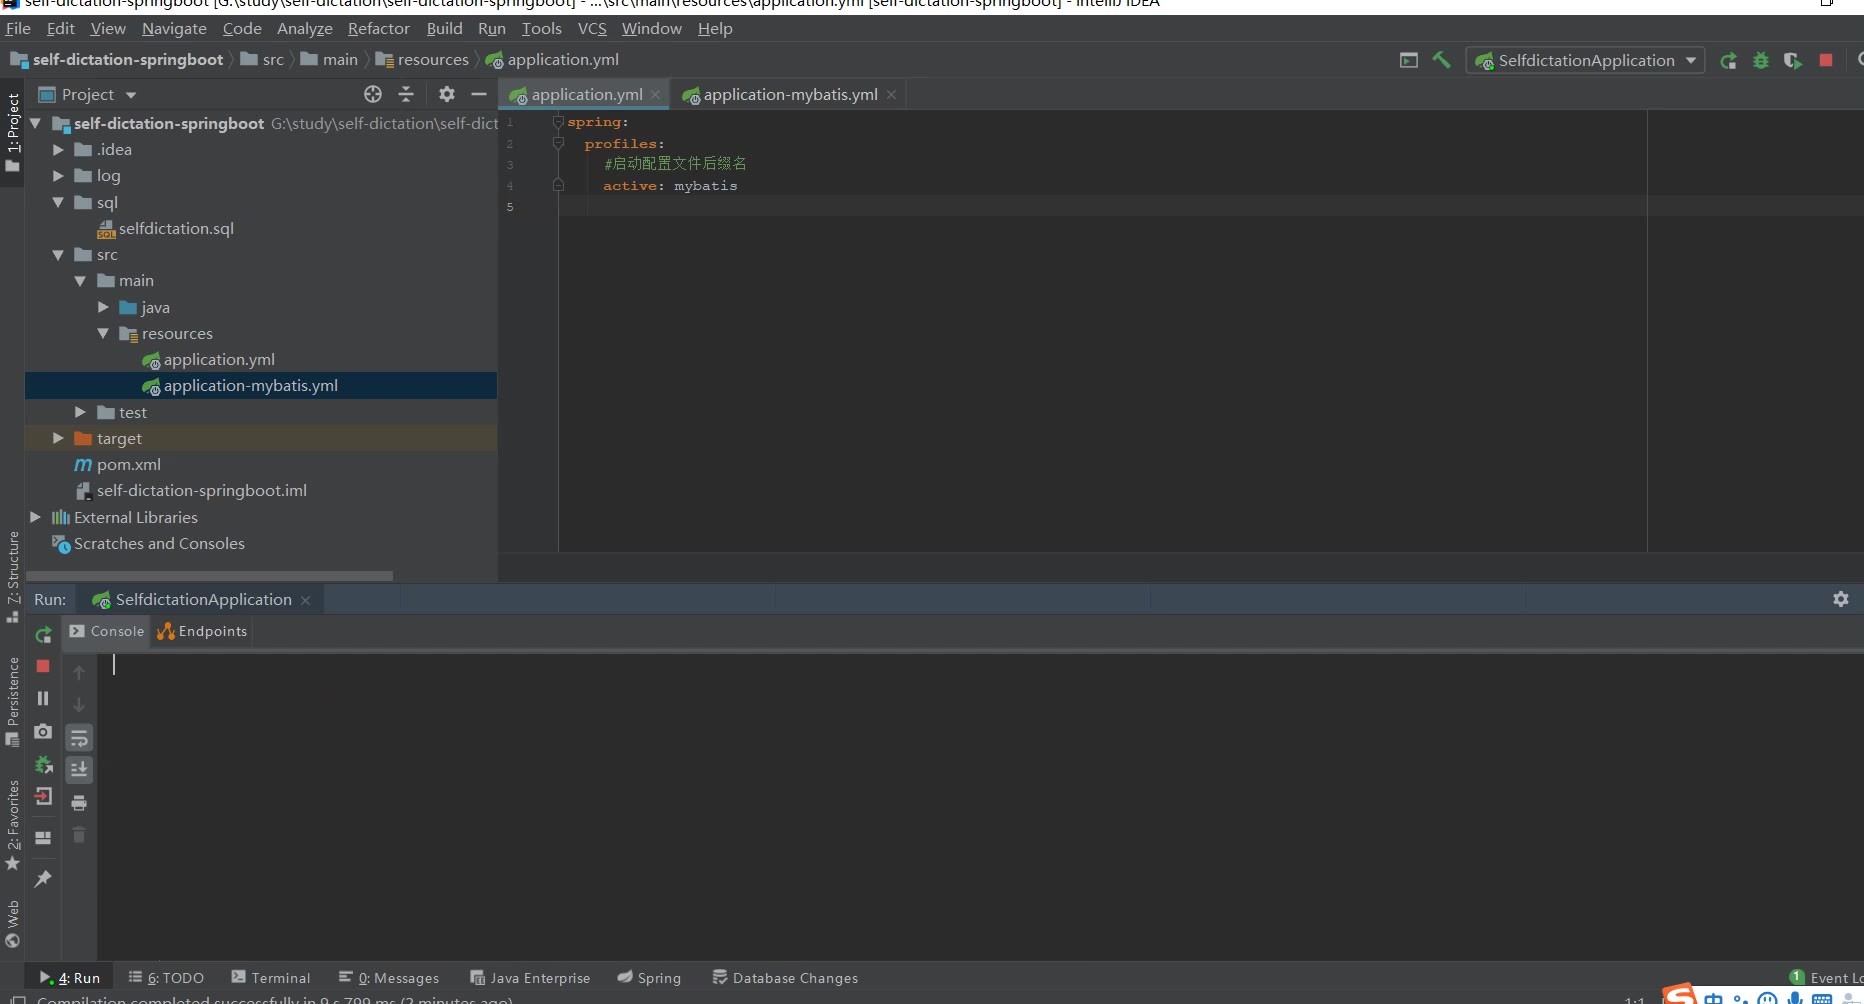Pause output in Run panel

(x=43, y=698)
